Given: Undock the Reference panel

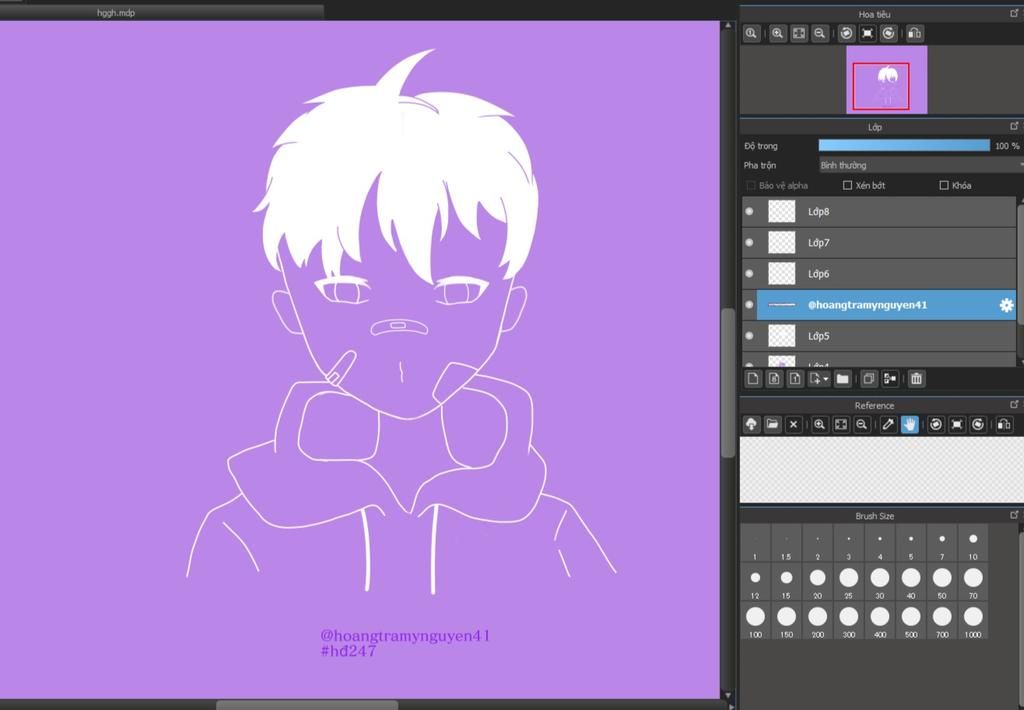Looking at the screenshot, I should click(x=1014, y=404).
